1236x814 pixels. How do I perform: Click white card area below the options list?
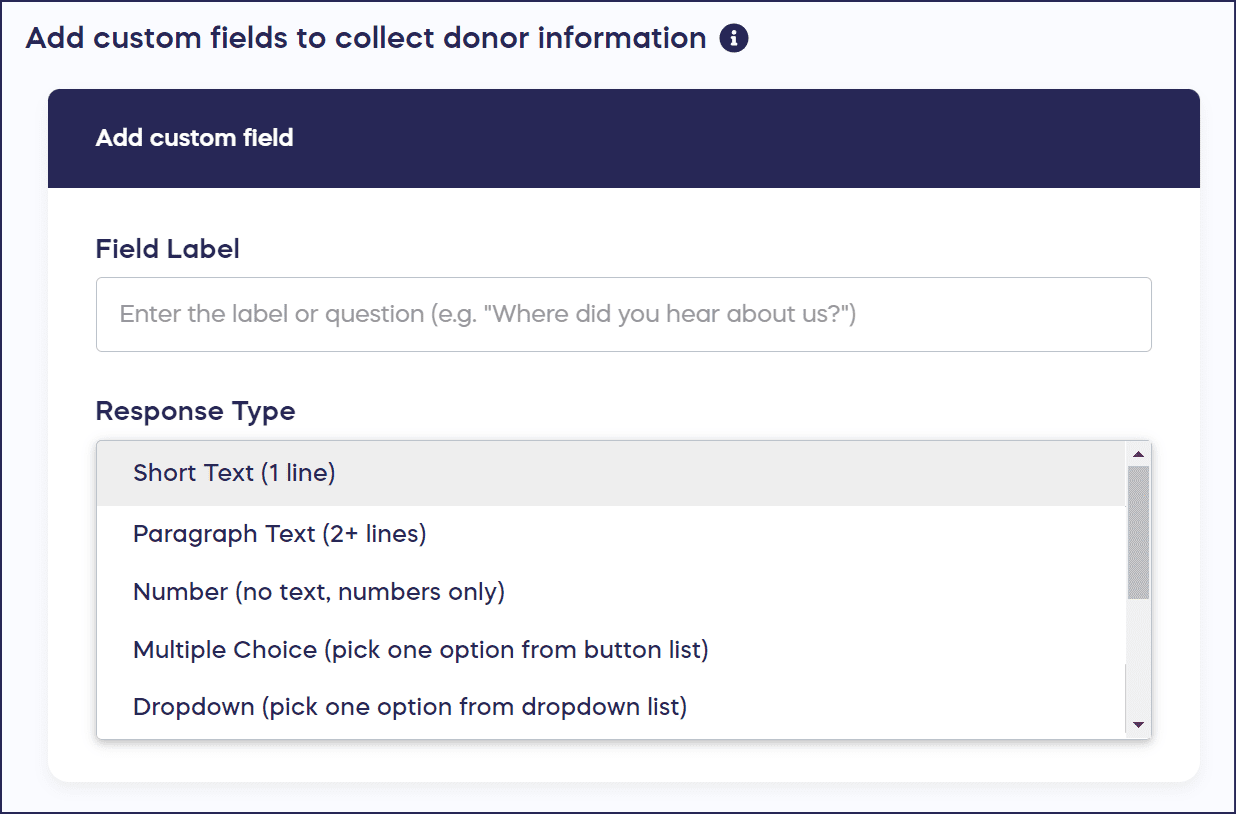[623, 761]
